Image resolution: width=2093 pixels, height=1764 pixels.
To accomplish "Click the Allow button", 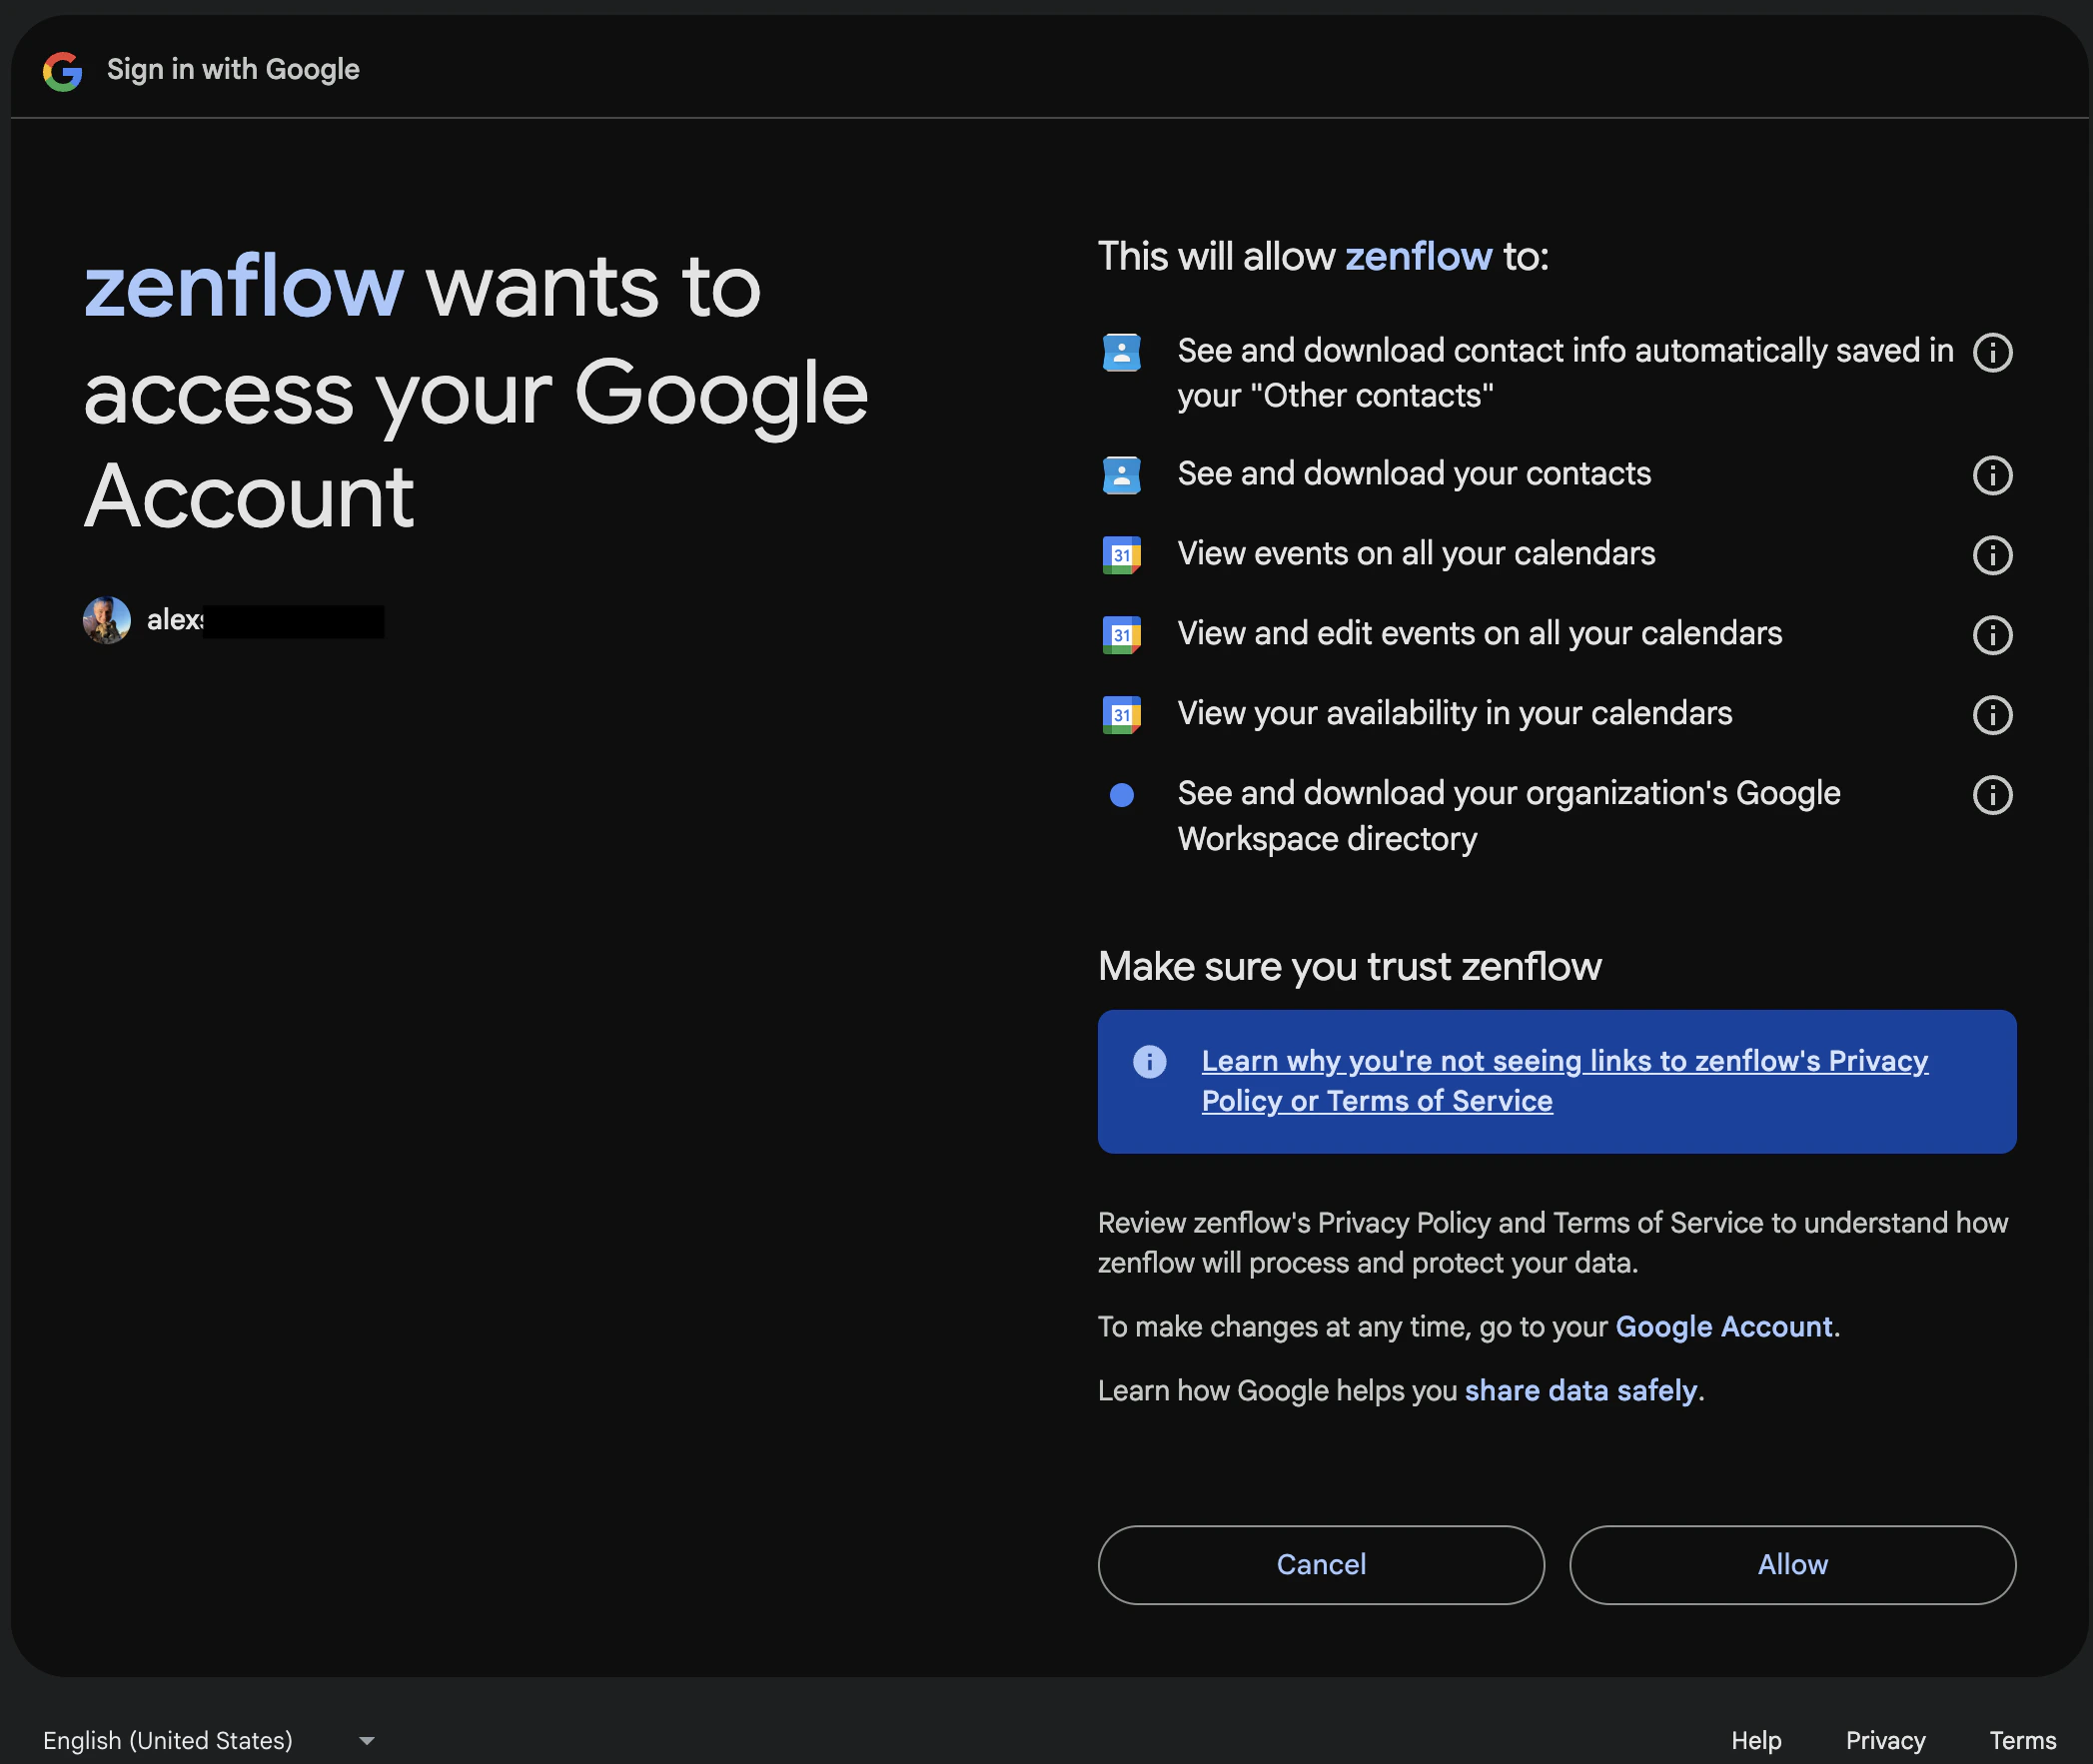I will (x=1792, y=1565).
